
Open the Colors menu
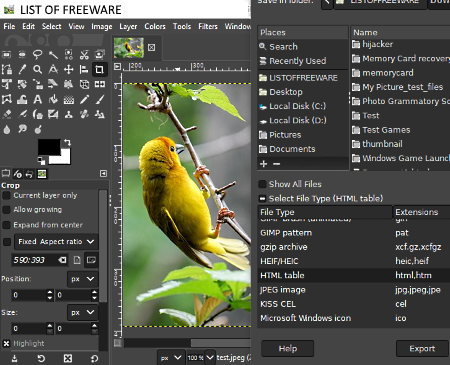pyautogui.click(x=155, y=26)
